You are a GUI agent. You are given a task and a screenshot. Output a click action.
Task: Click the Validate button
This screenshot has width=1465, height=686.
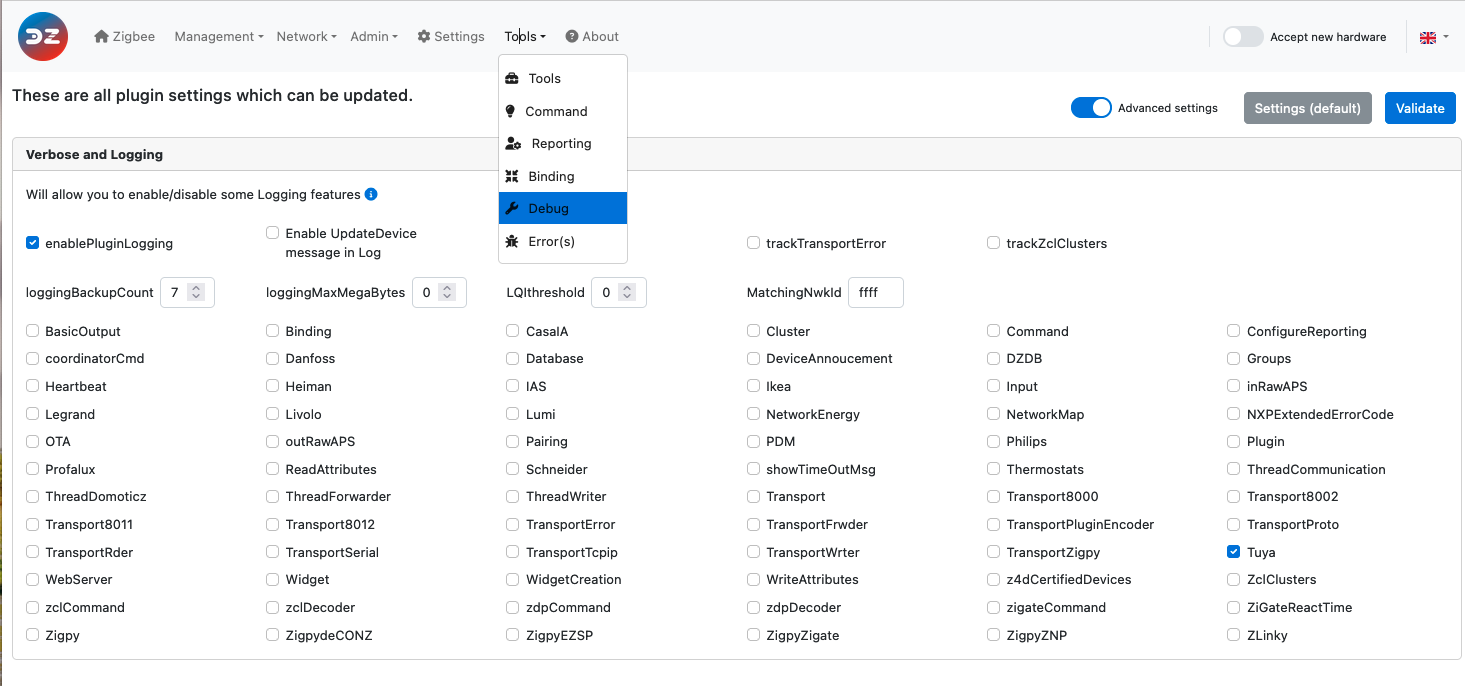pos(1419,108)
